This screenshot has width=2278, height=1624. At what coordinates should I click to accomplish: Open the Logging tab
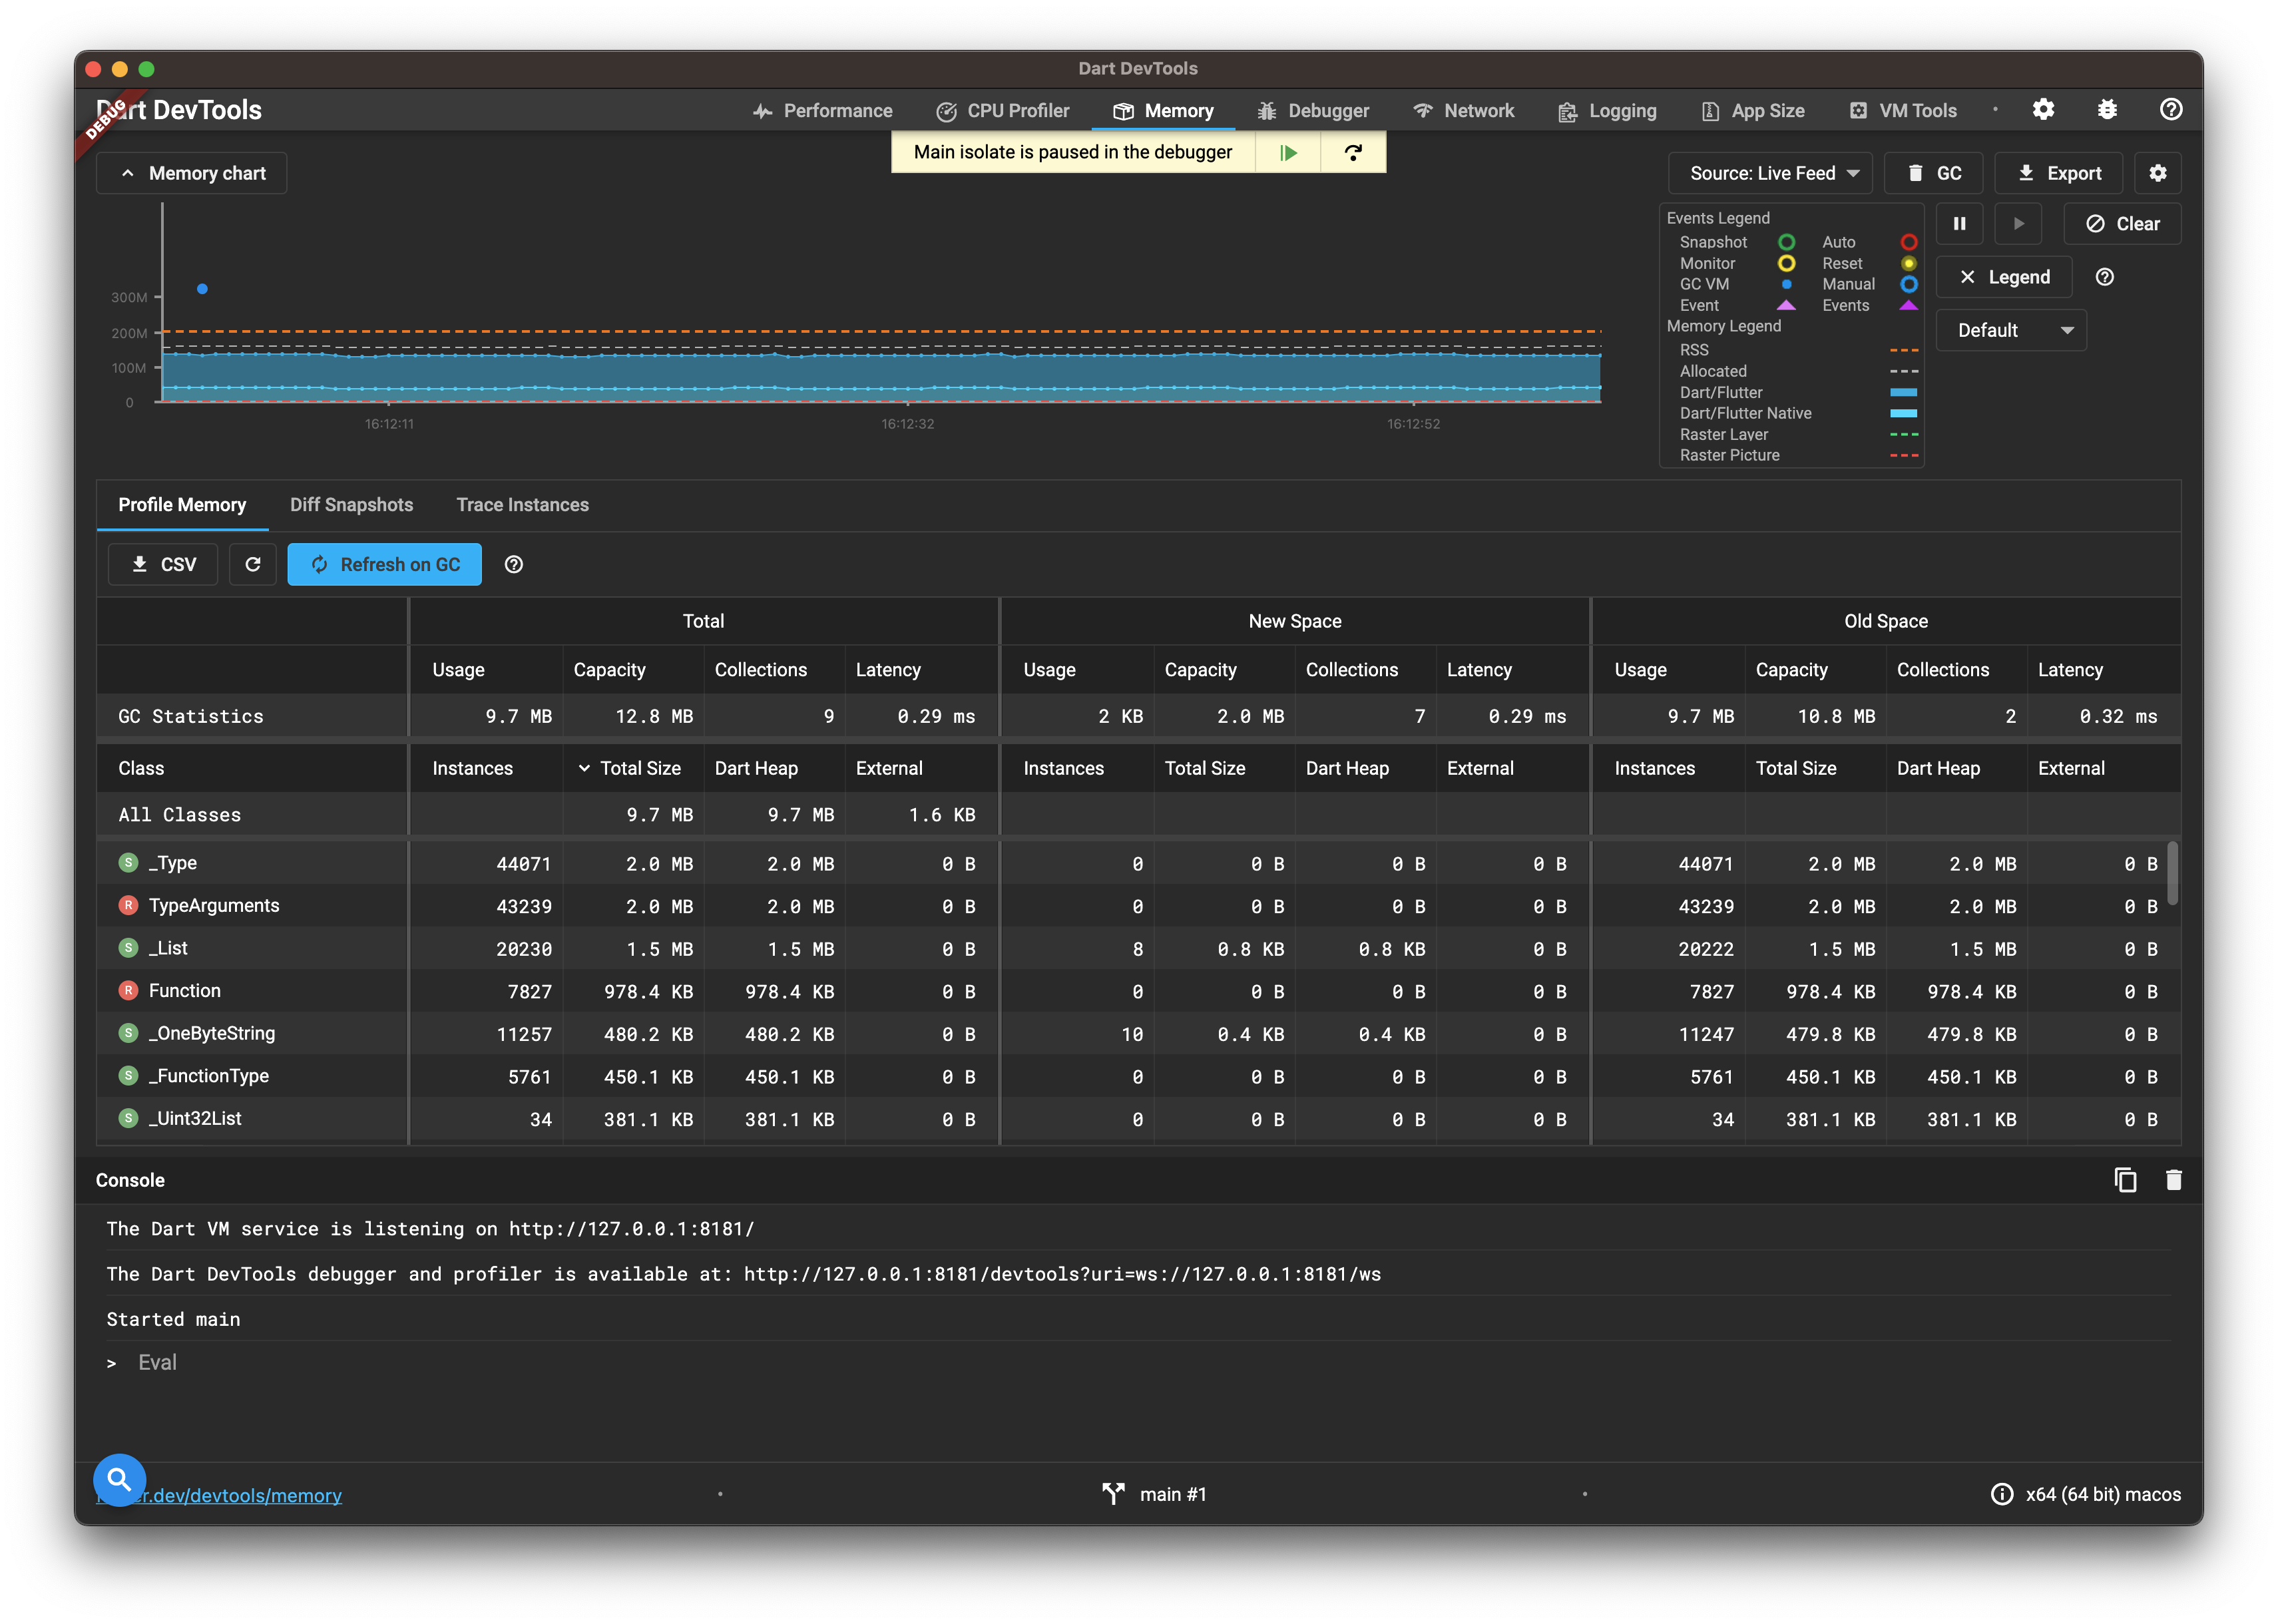tap(1607, 111)
